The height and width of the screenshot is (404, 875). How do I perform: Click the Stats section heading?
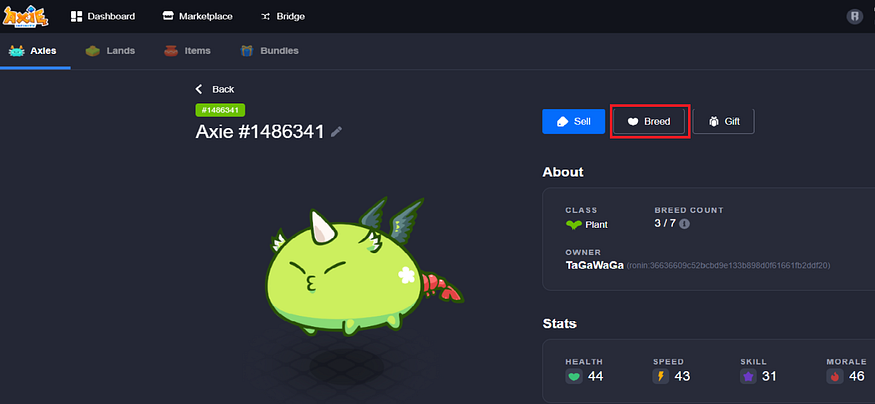point(560,324)
